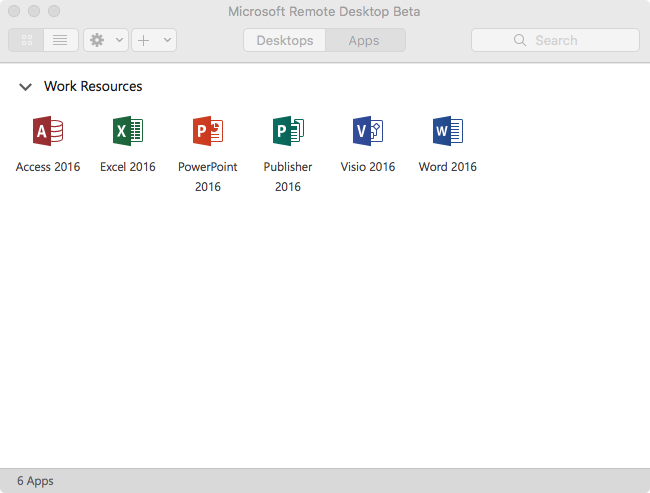Click the "Publisher 2016" label
The width and height of the screenshot is (650, 493).
point(288,177)
